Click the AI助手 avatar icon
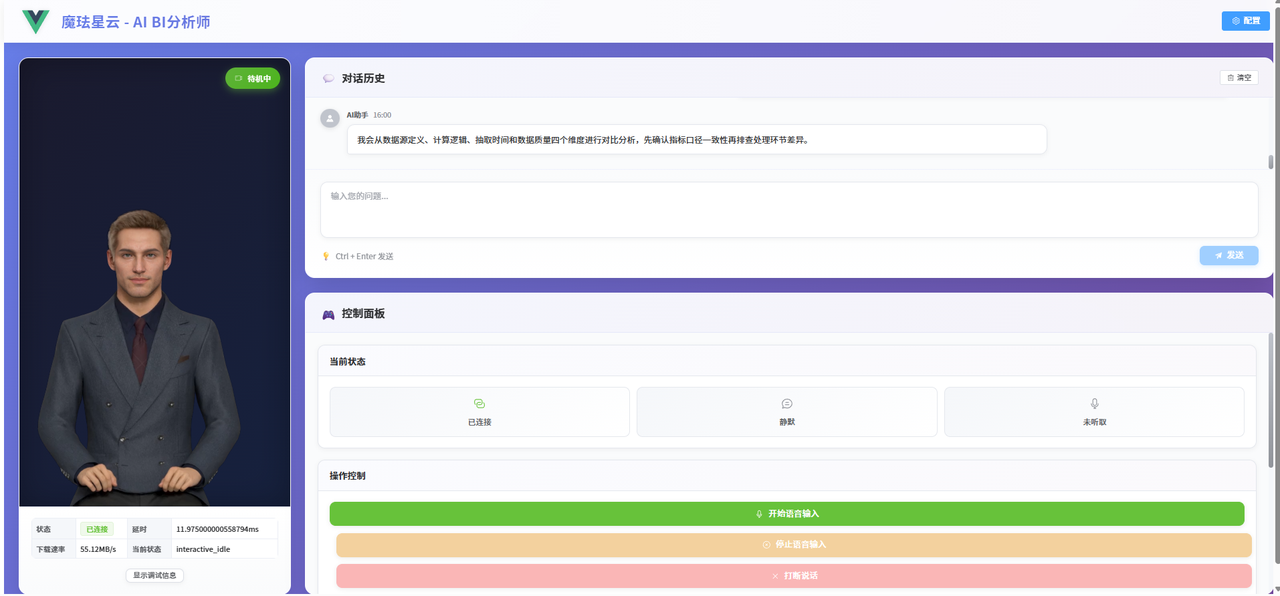The height and width of the screenshot is (596, 1280). point(330,118)
